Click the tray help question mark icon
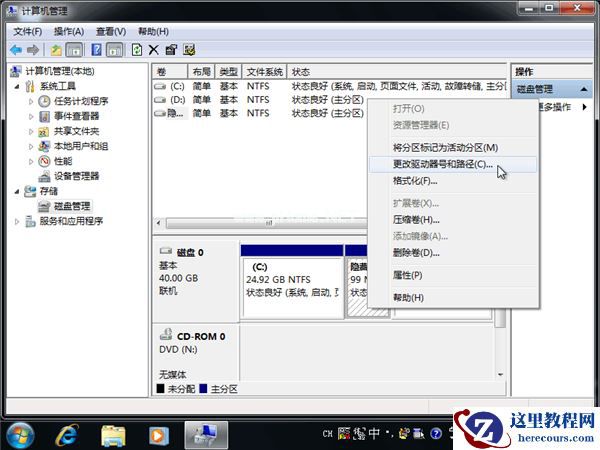 tap(436, 434)
